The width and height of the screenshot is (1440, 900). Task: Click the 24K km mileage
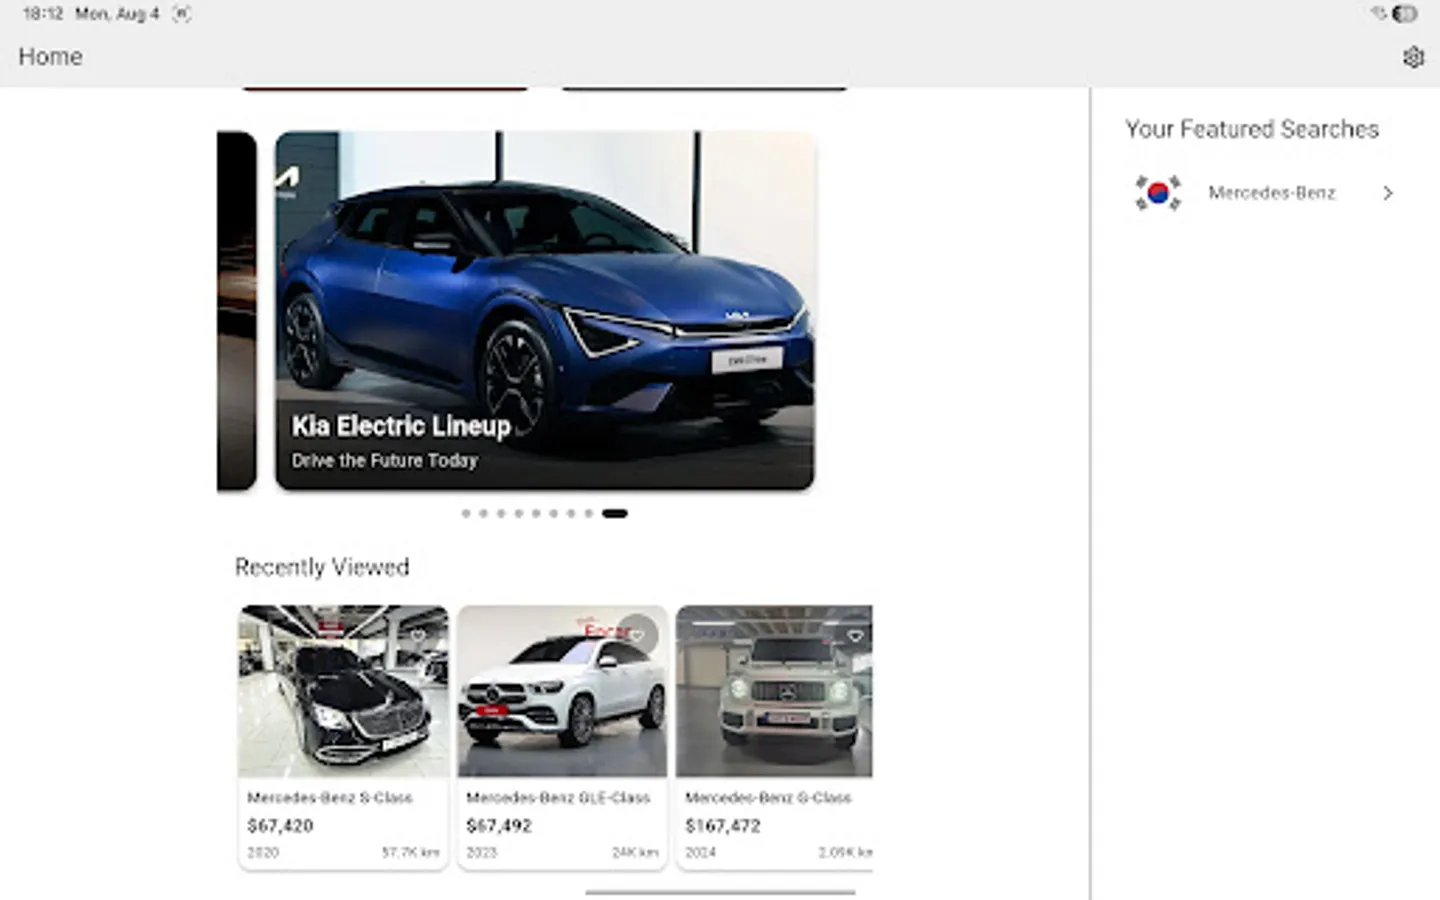635,853
